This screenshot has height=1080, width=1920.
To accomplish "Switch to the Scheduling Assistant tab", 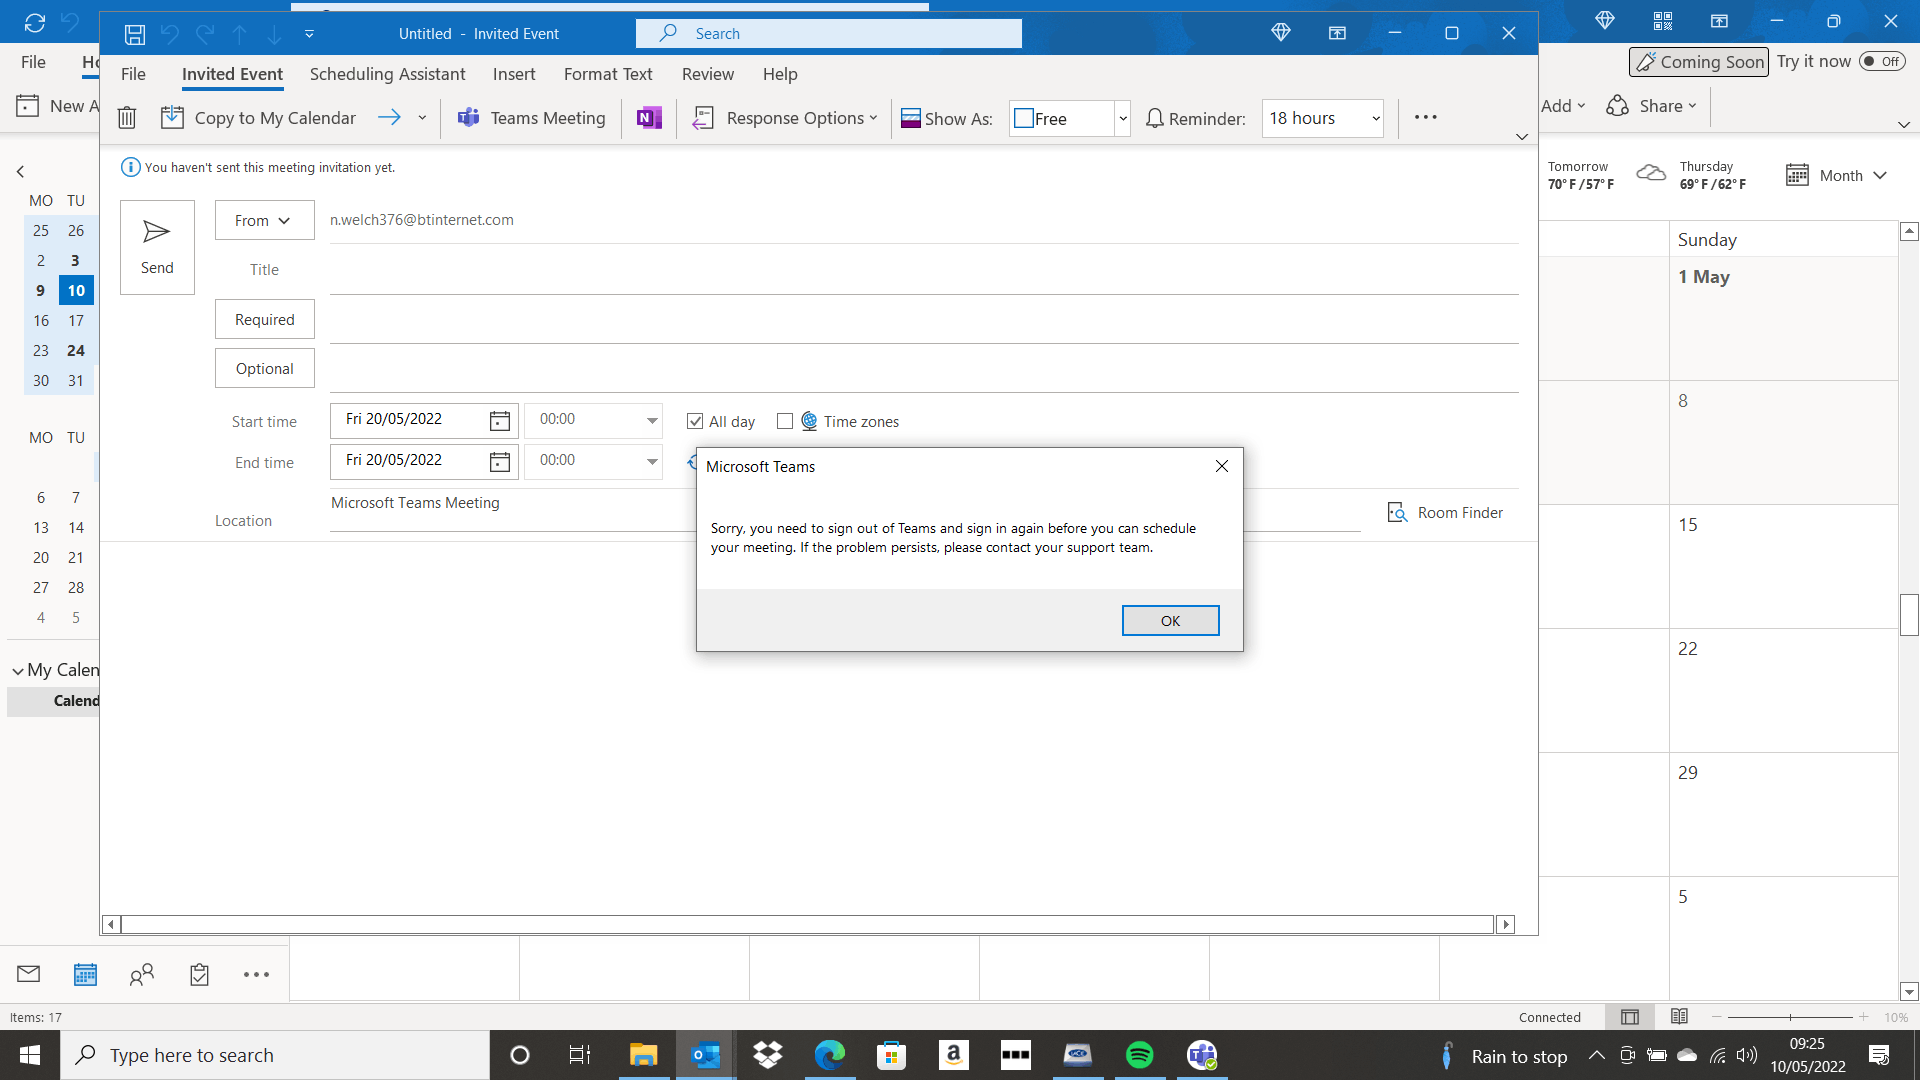I will [x=387, y=74].
